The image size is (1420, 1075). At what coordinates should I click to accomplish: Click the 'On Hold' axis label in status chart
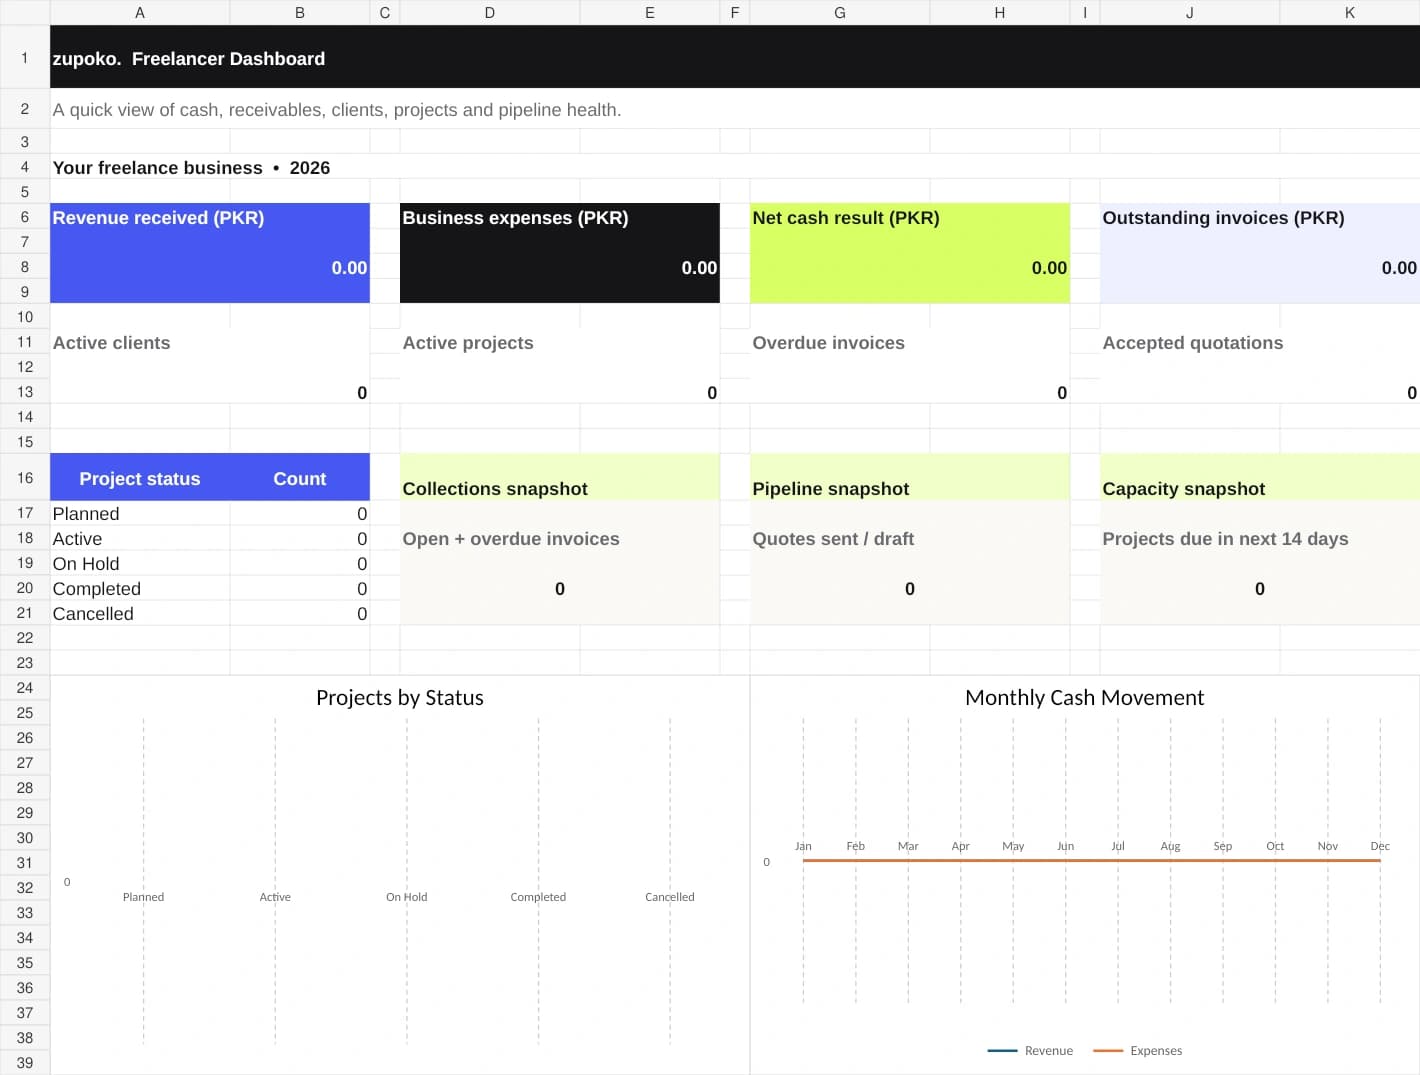pyautogui.click(x=406, y=897)
